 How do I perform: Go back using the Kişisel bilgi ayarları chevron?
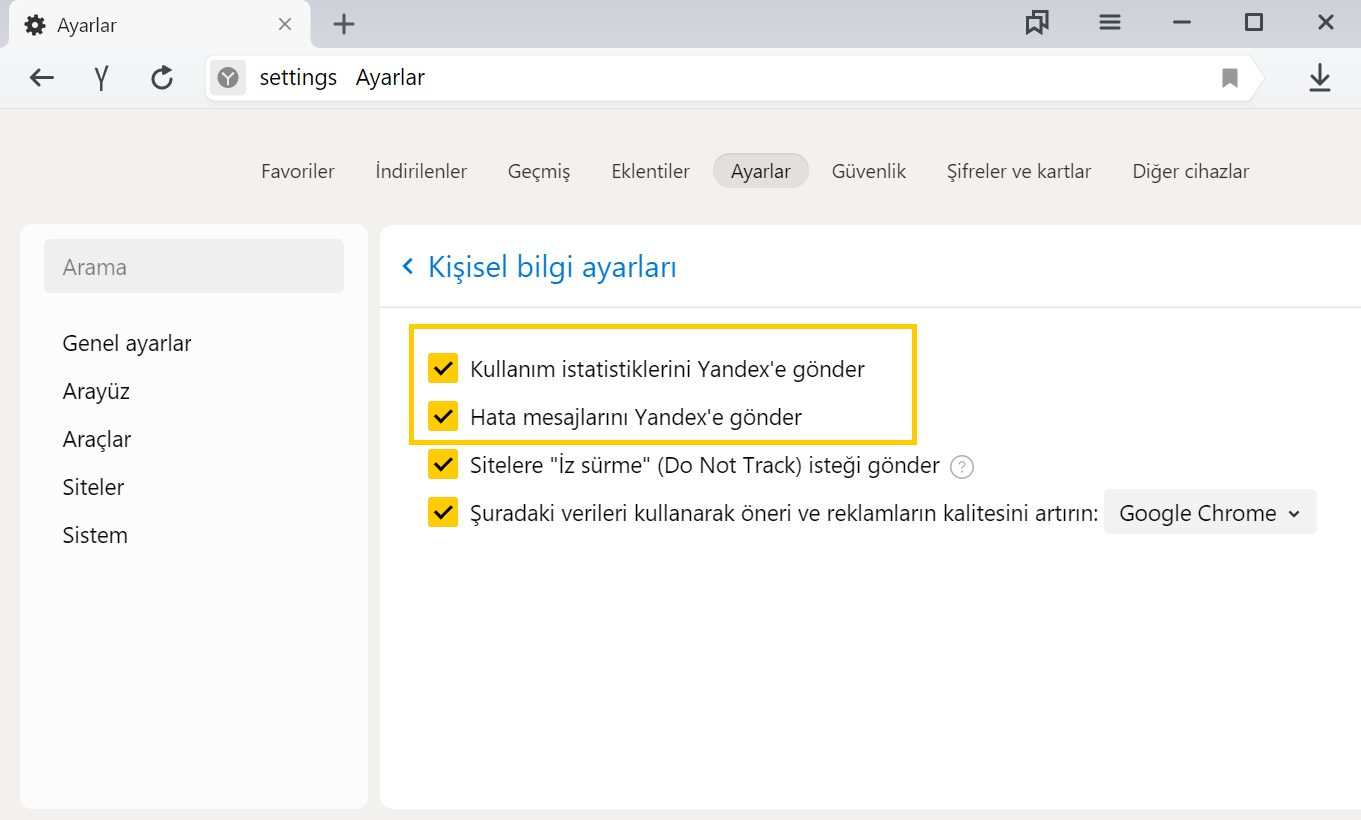click(407, 266)
